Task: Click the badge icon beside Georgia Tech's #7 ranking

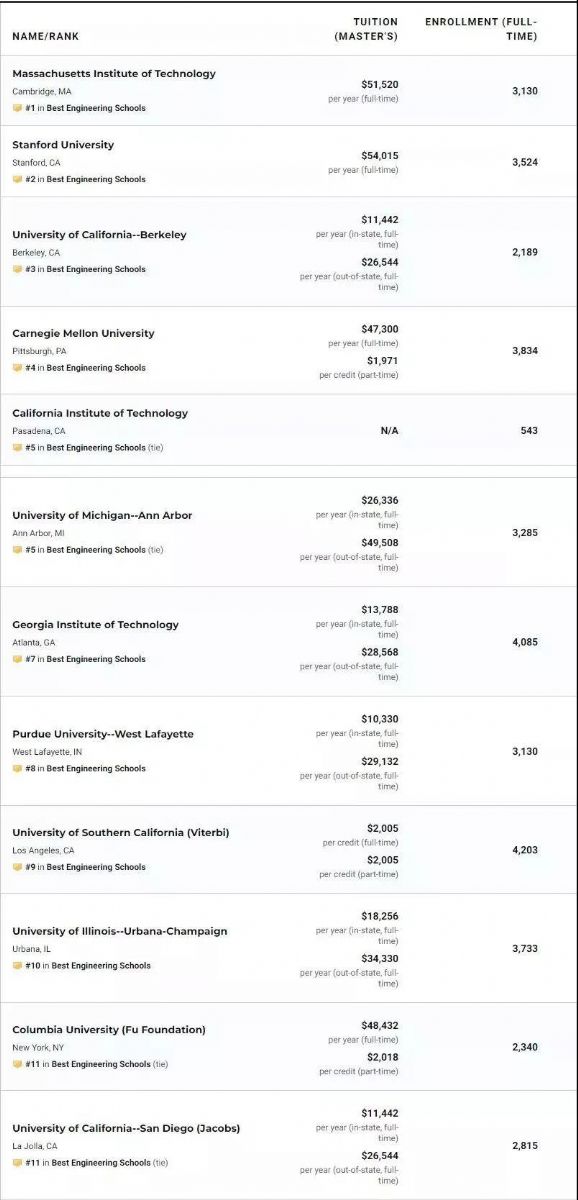Action: click(x=17, y=659)
